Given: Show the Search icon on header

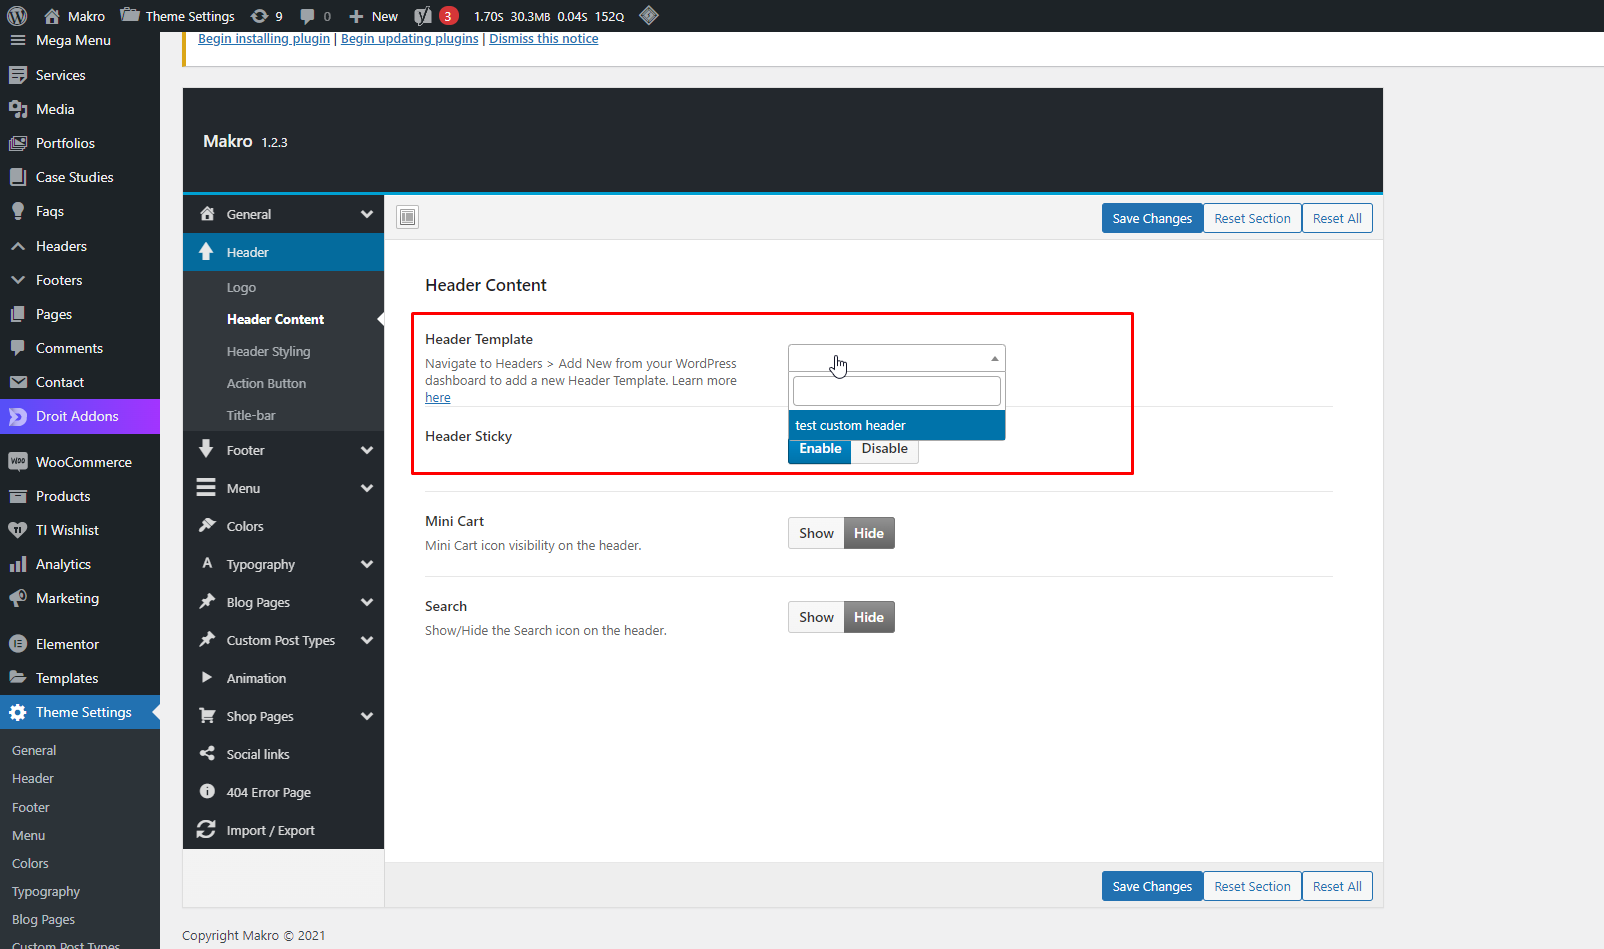Looking at the screenshot, I should (816, 617).
